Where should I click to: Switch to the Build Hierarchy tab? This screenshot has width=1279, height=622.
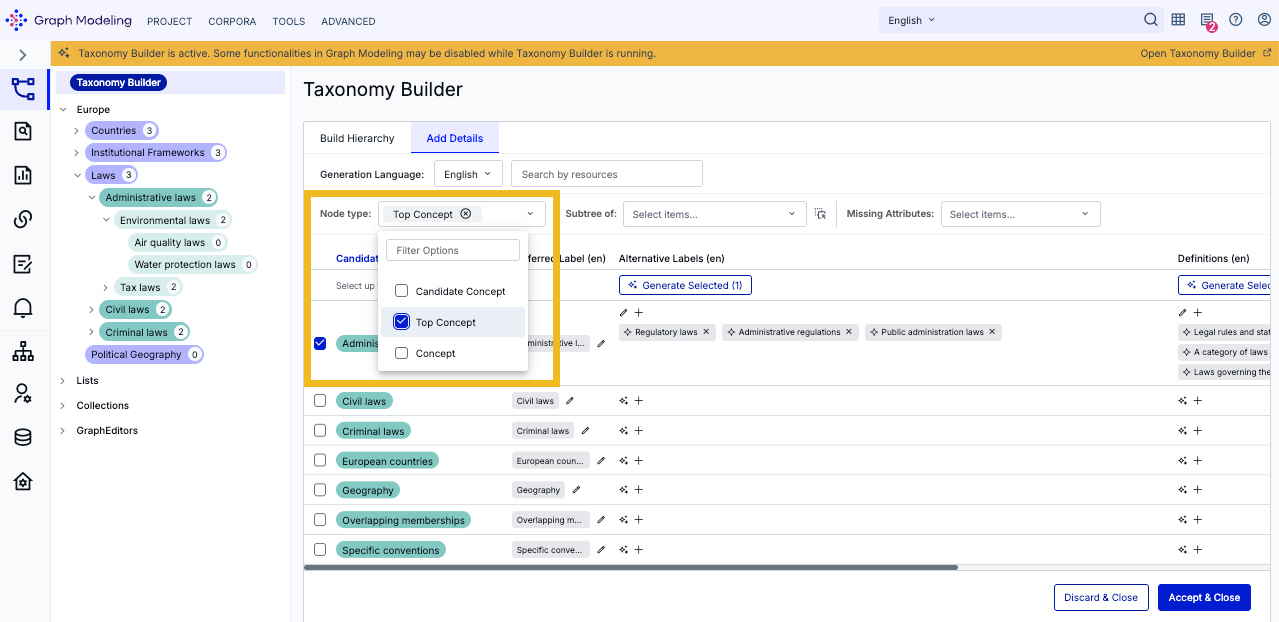coord(357,138)
